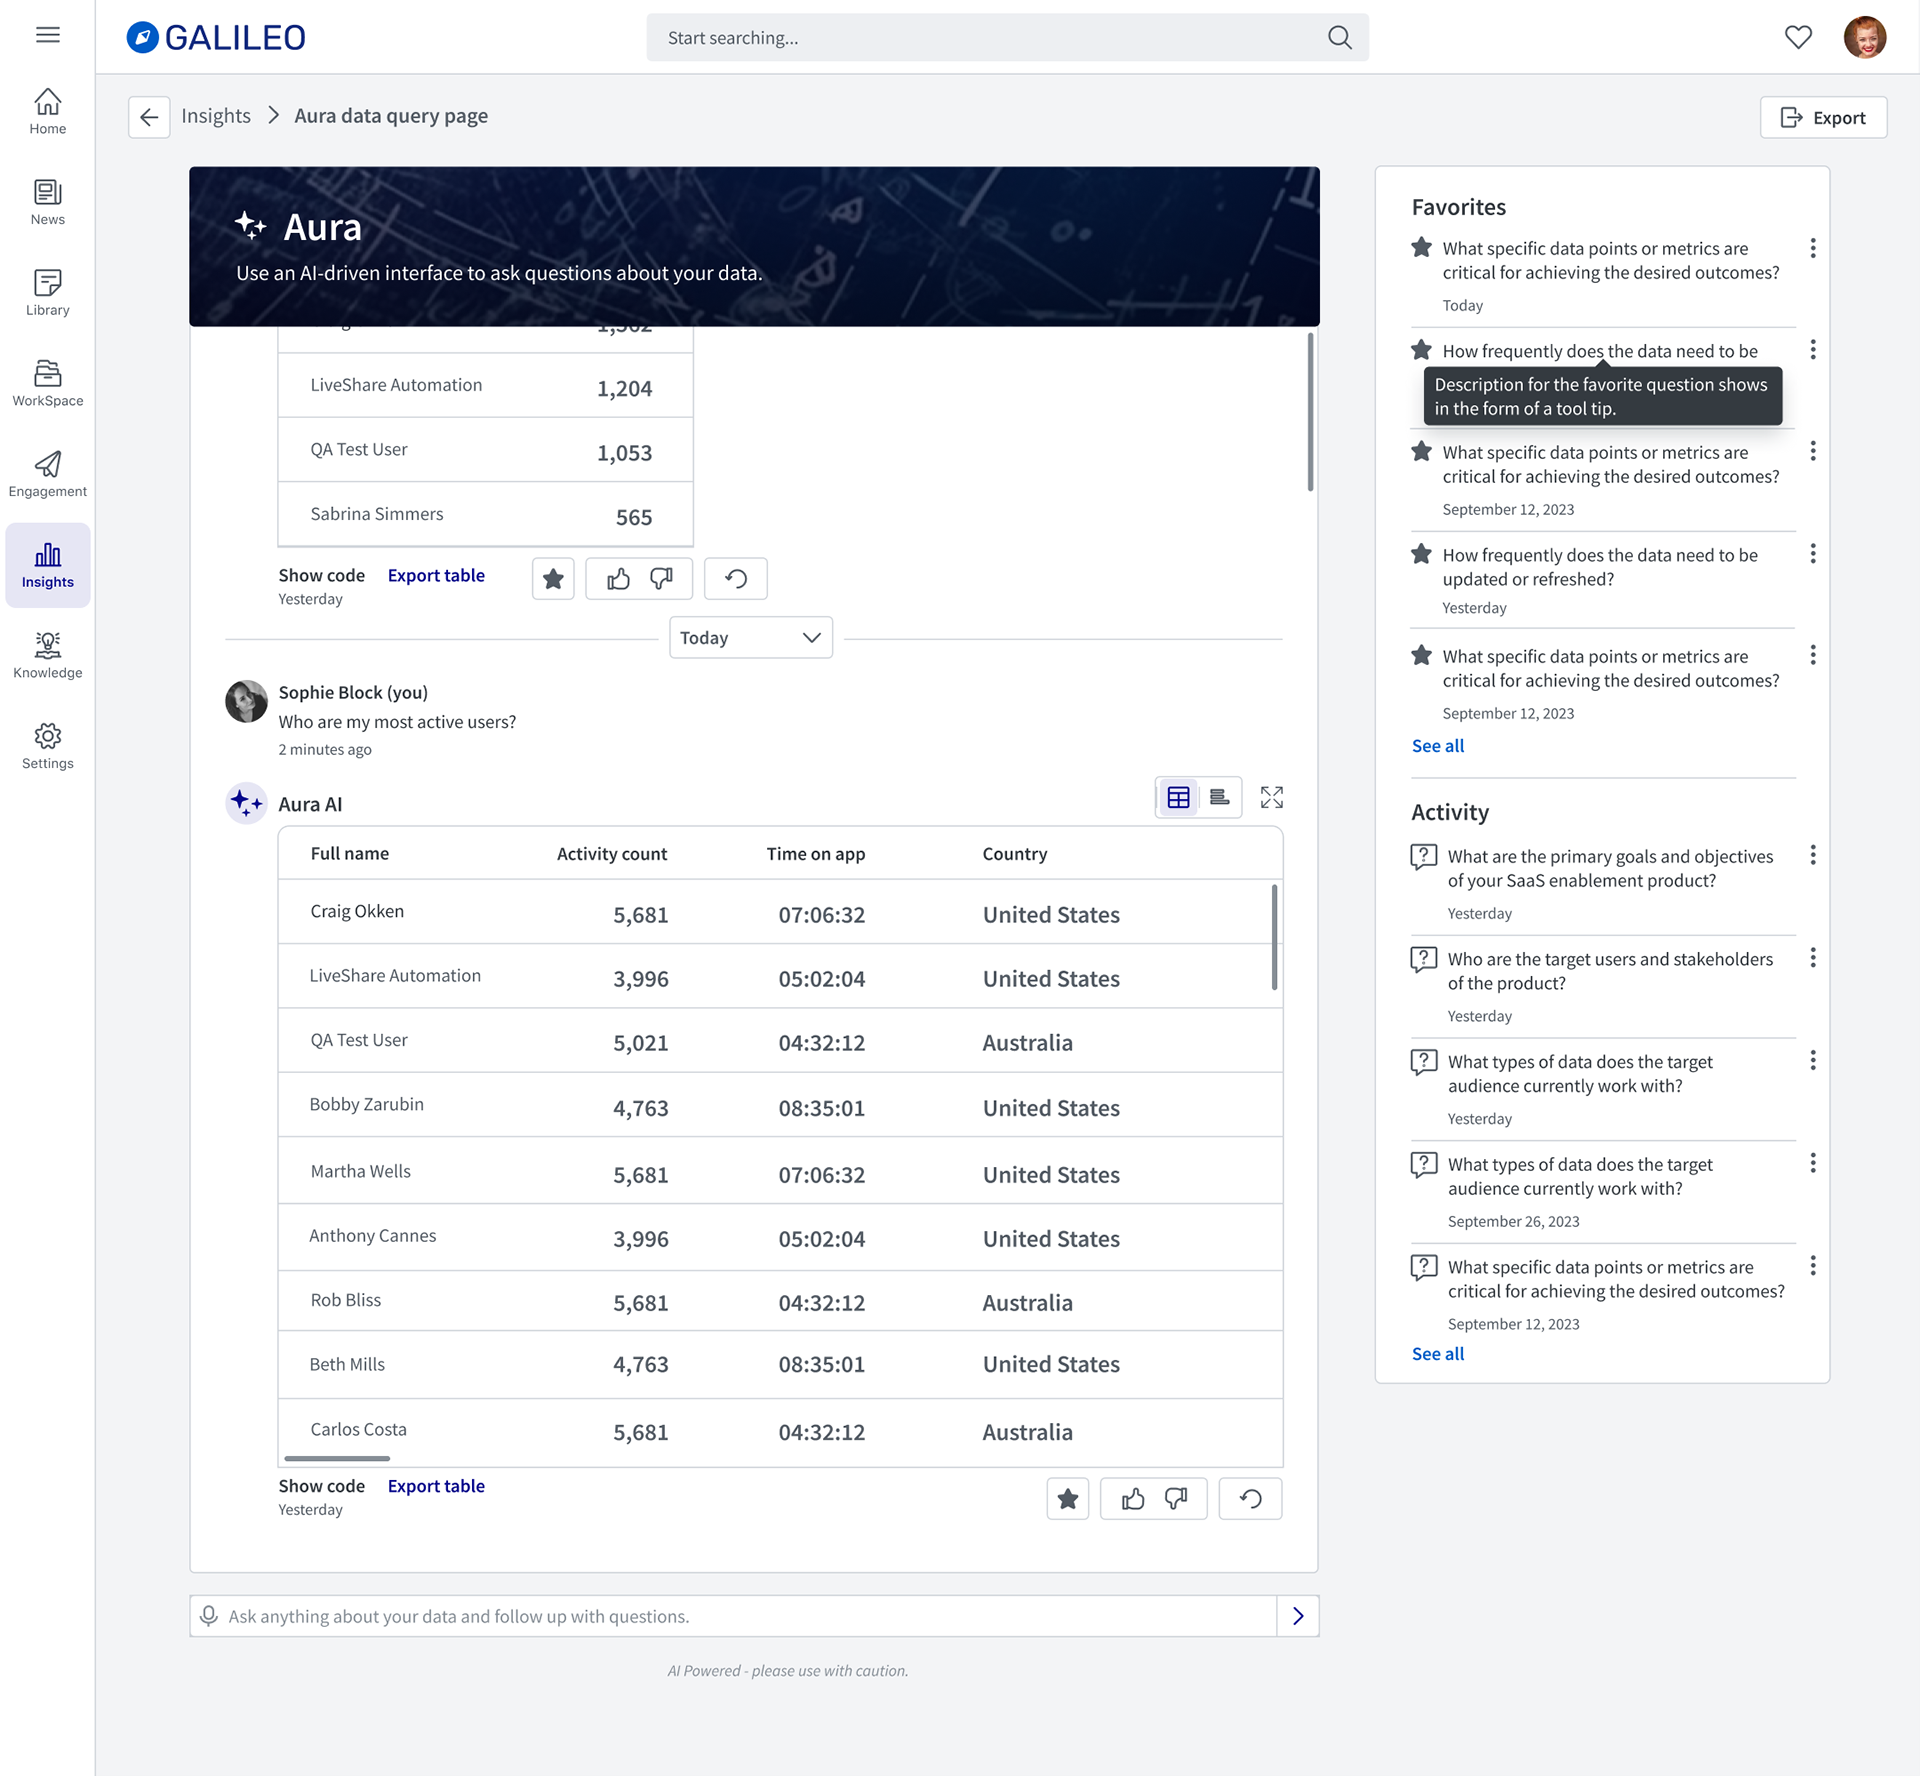Open options for the favorite under the tooltip
Viewport: 1920px width, 1776px height.
click(1813, 350)
